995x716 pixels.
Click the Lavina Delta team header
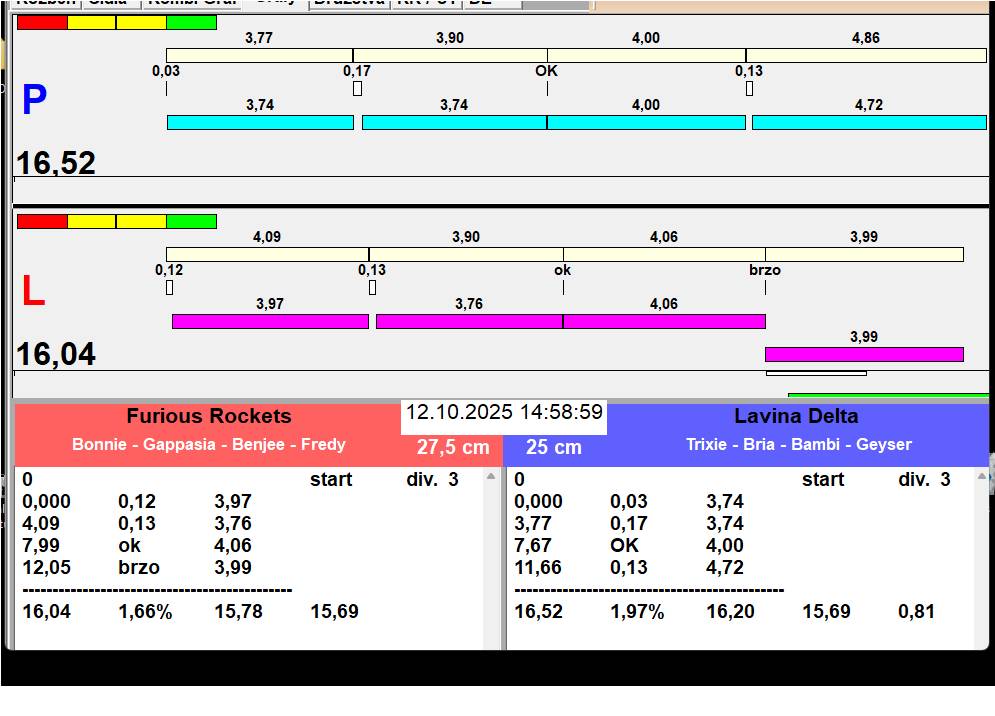[796, 417]
